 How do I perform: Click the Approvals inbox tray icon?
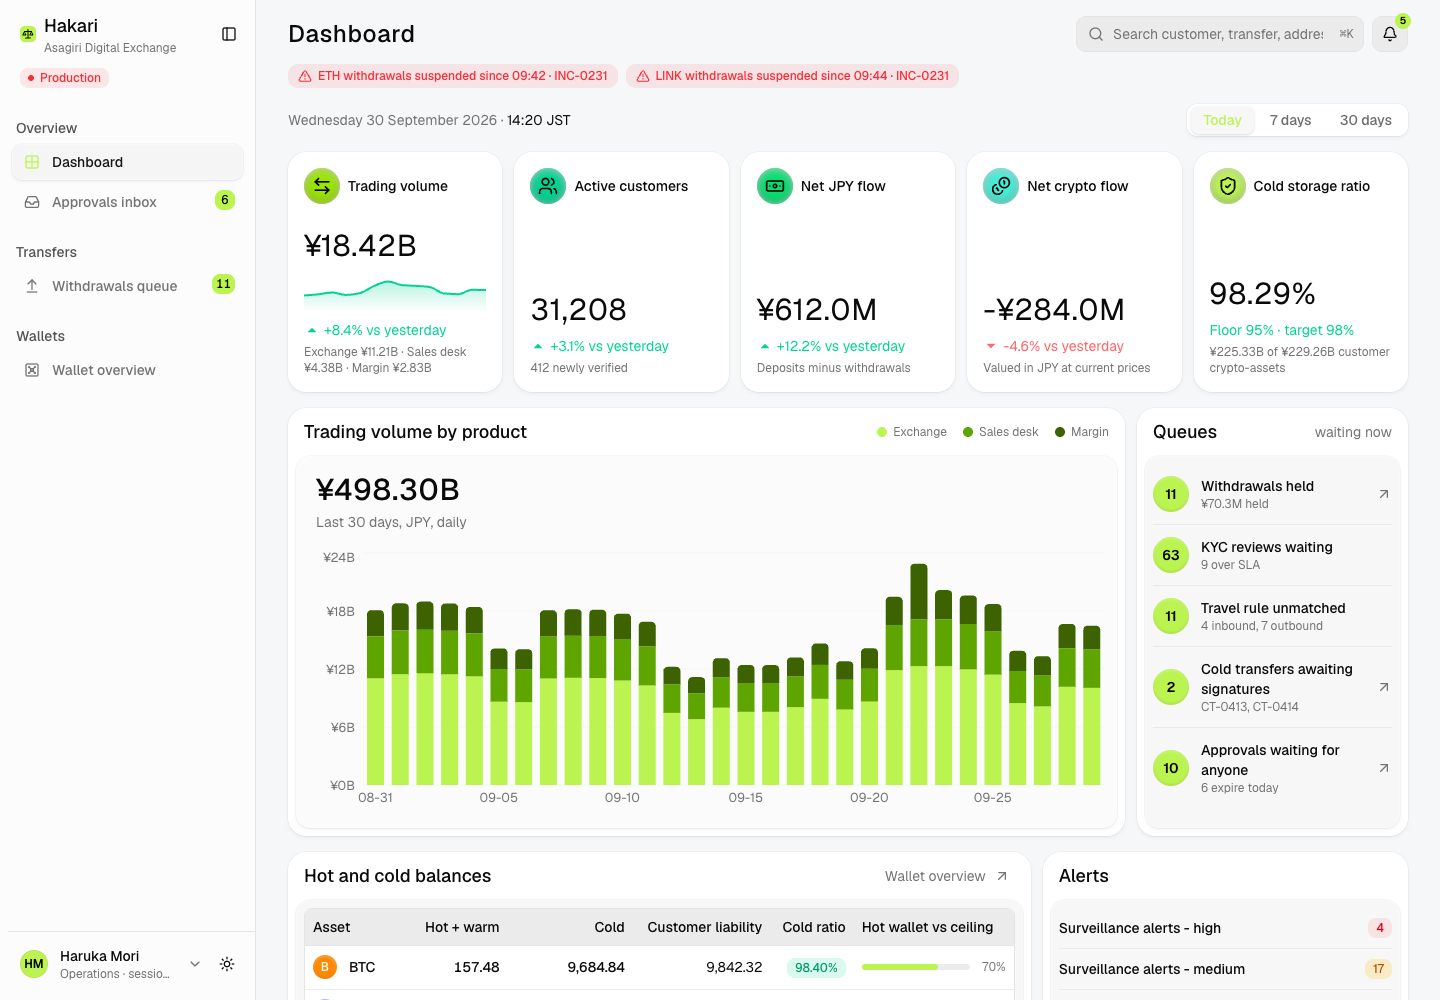click(32, 202)
